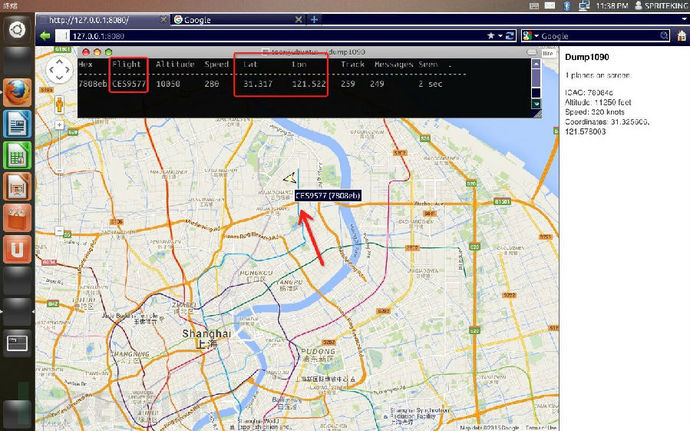Open the Bluetooth indicator menu
Viewport: 690px width, 431px height.
click(x=567, y=6)
